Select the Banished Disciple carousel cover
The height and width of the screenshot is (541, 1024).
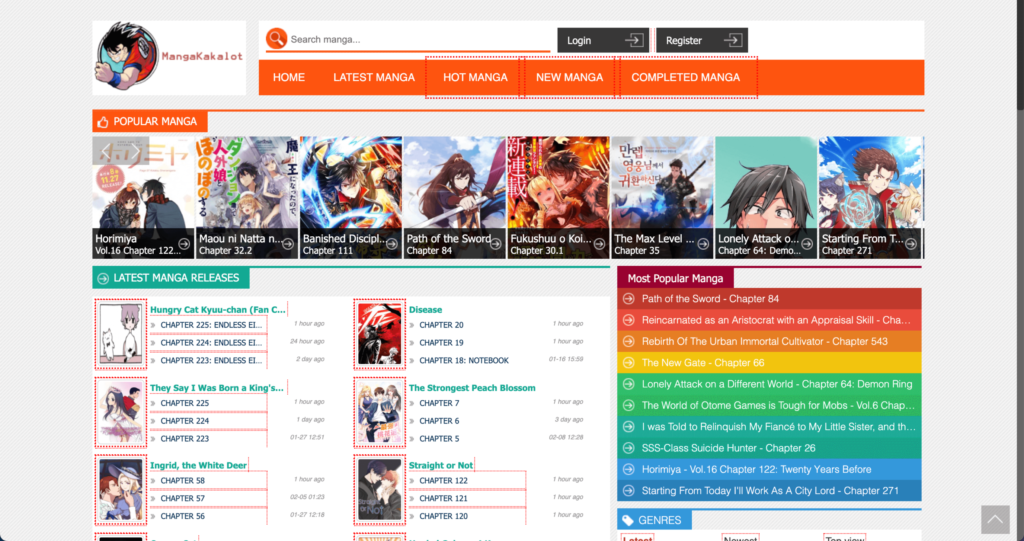point(351,190)
